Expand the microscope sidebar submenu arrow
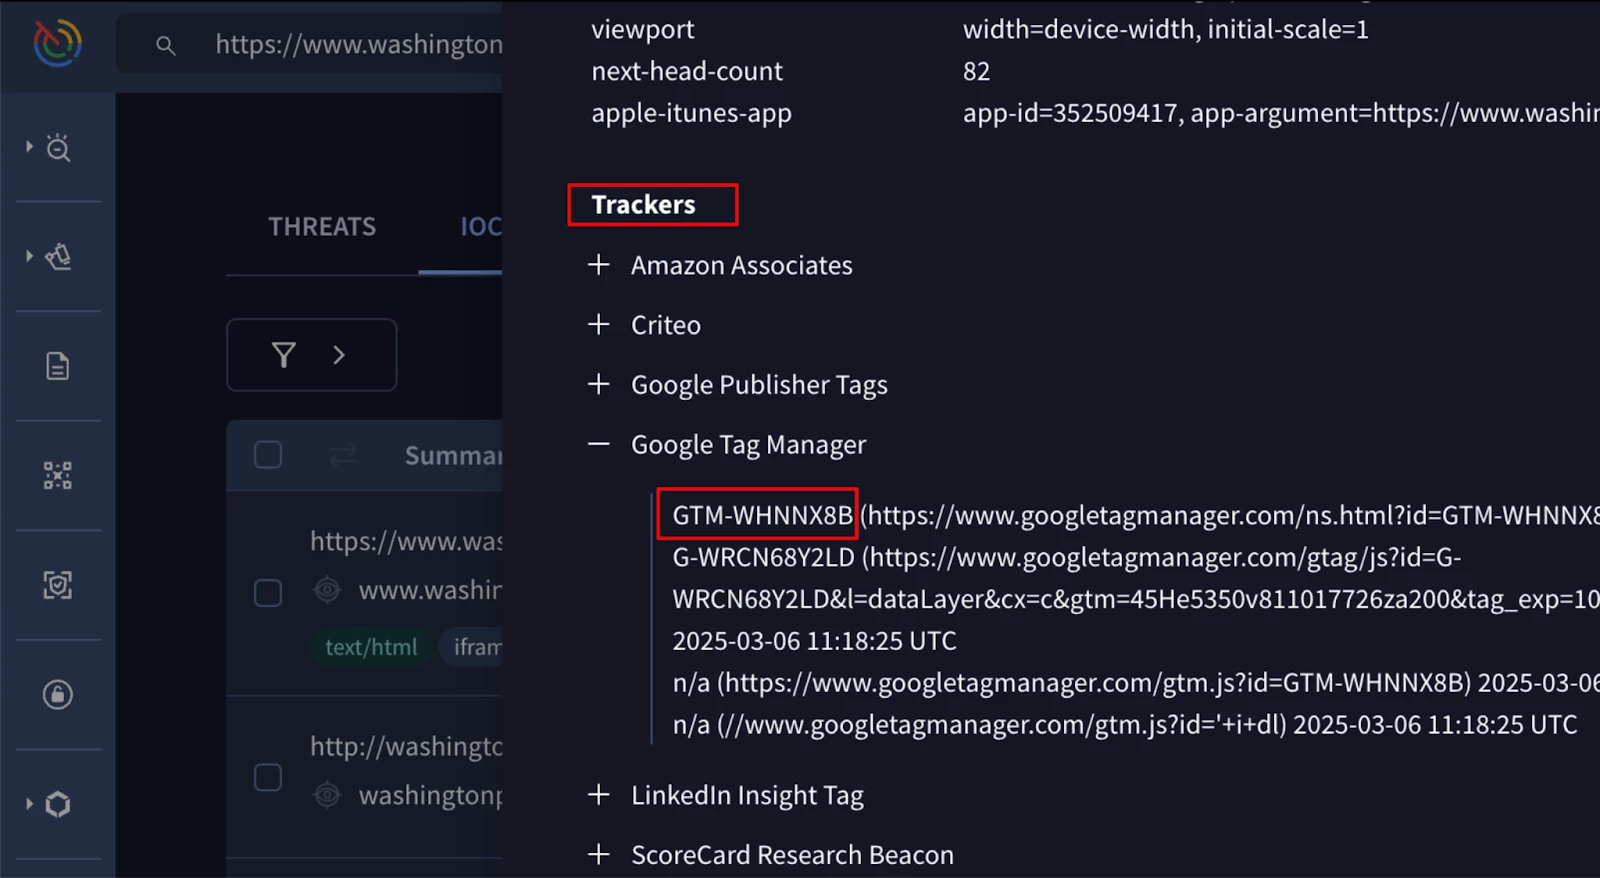 pos(29,256)
